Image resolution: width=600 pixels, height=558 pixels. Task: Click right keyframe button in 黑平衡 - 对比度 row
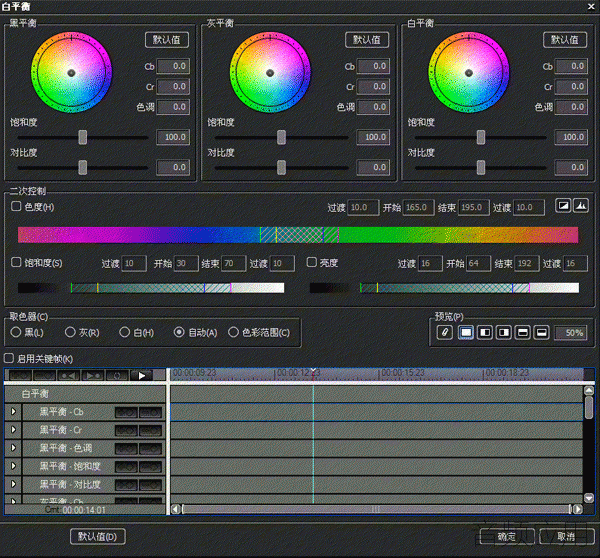pyautogui.click(x=150, y=485)
